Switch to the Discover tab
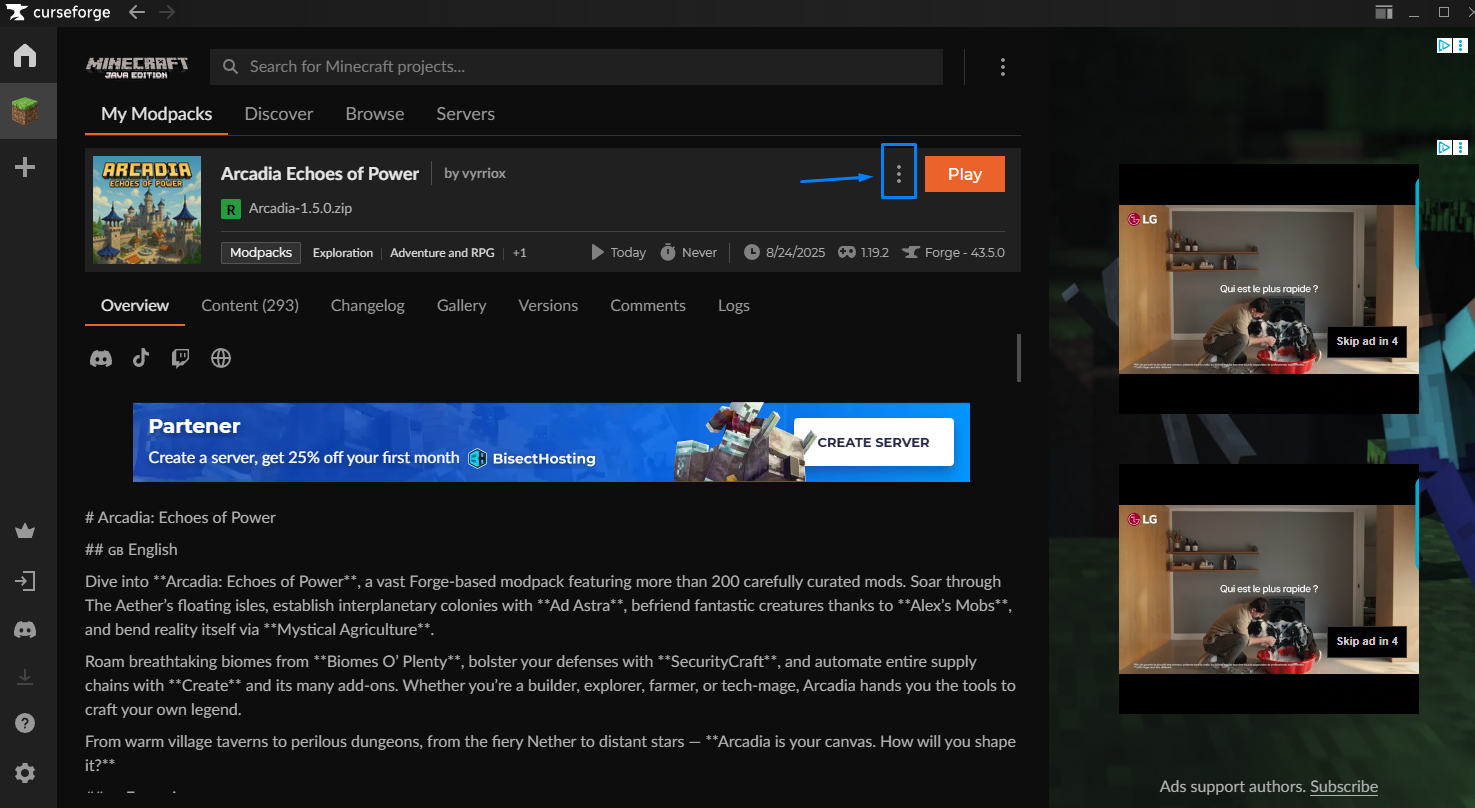 point(279,114)
